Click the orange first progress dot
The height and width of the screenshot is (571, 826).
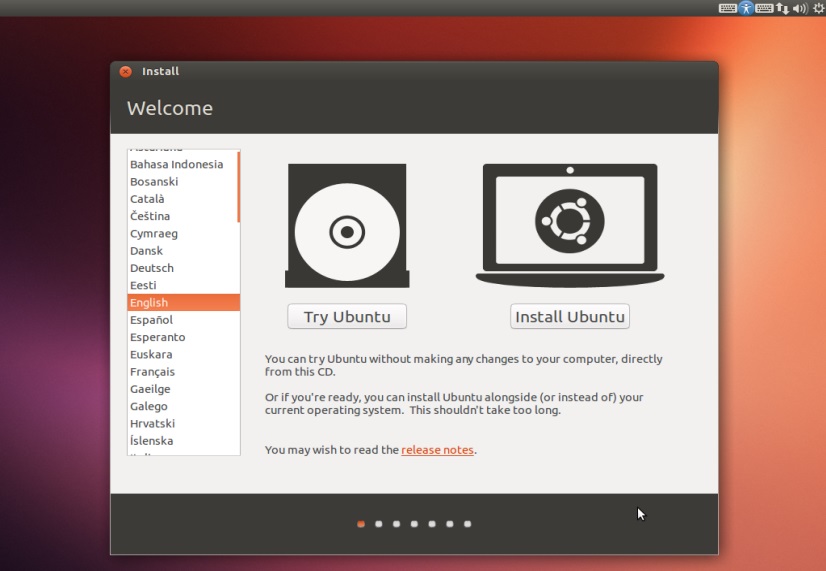(x=361, y=523)
